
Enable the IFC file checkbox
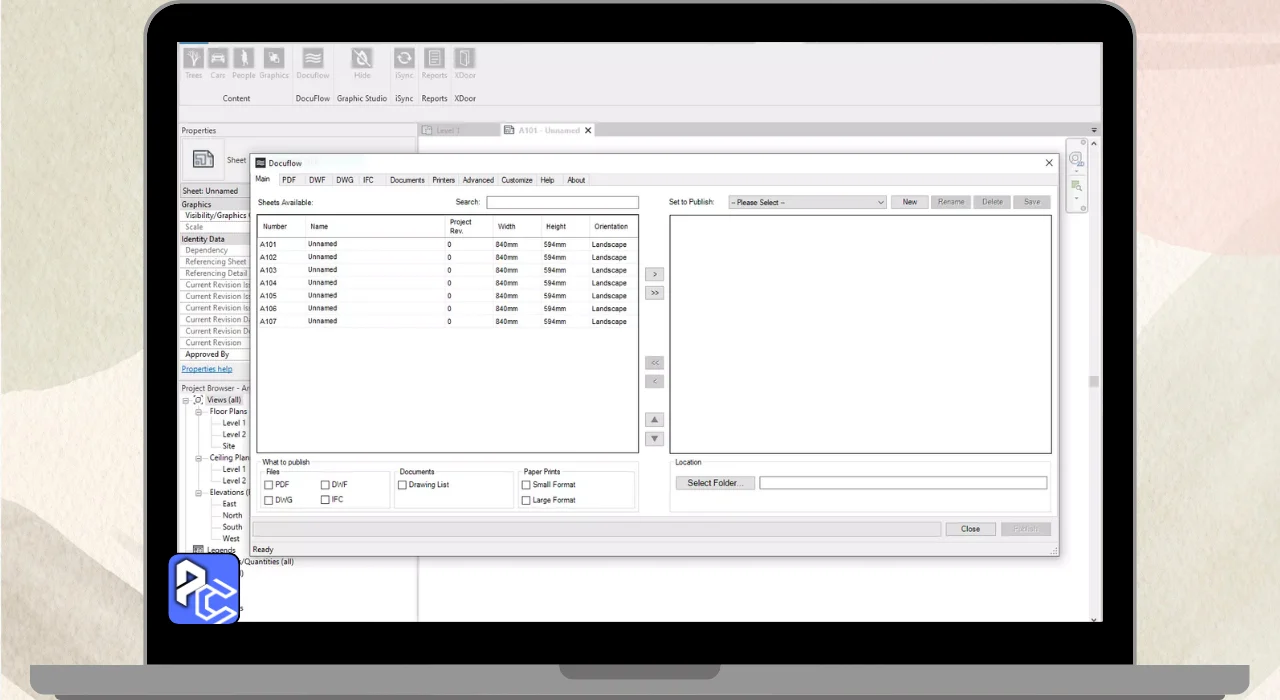tap(325, 500)
